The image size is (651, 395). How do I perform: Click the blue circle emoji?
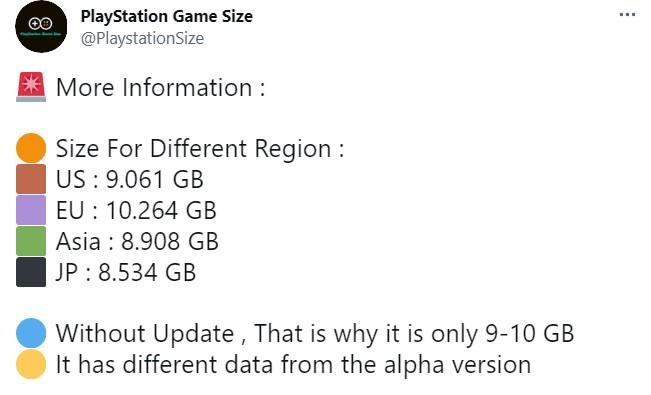point(31,333)
